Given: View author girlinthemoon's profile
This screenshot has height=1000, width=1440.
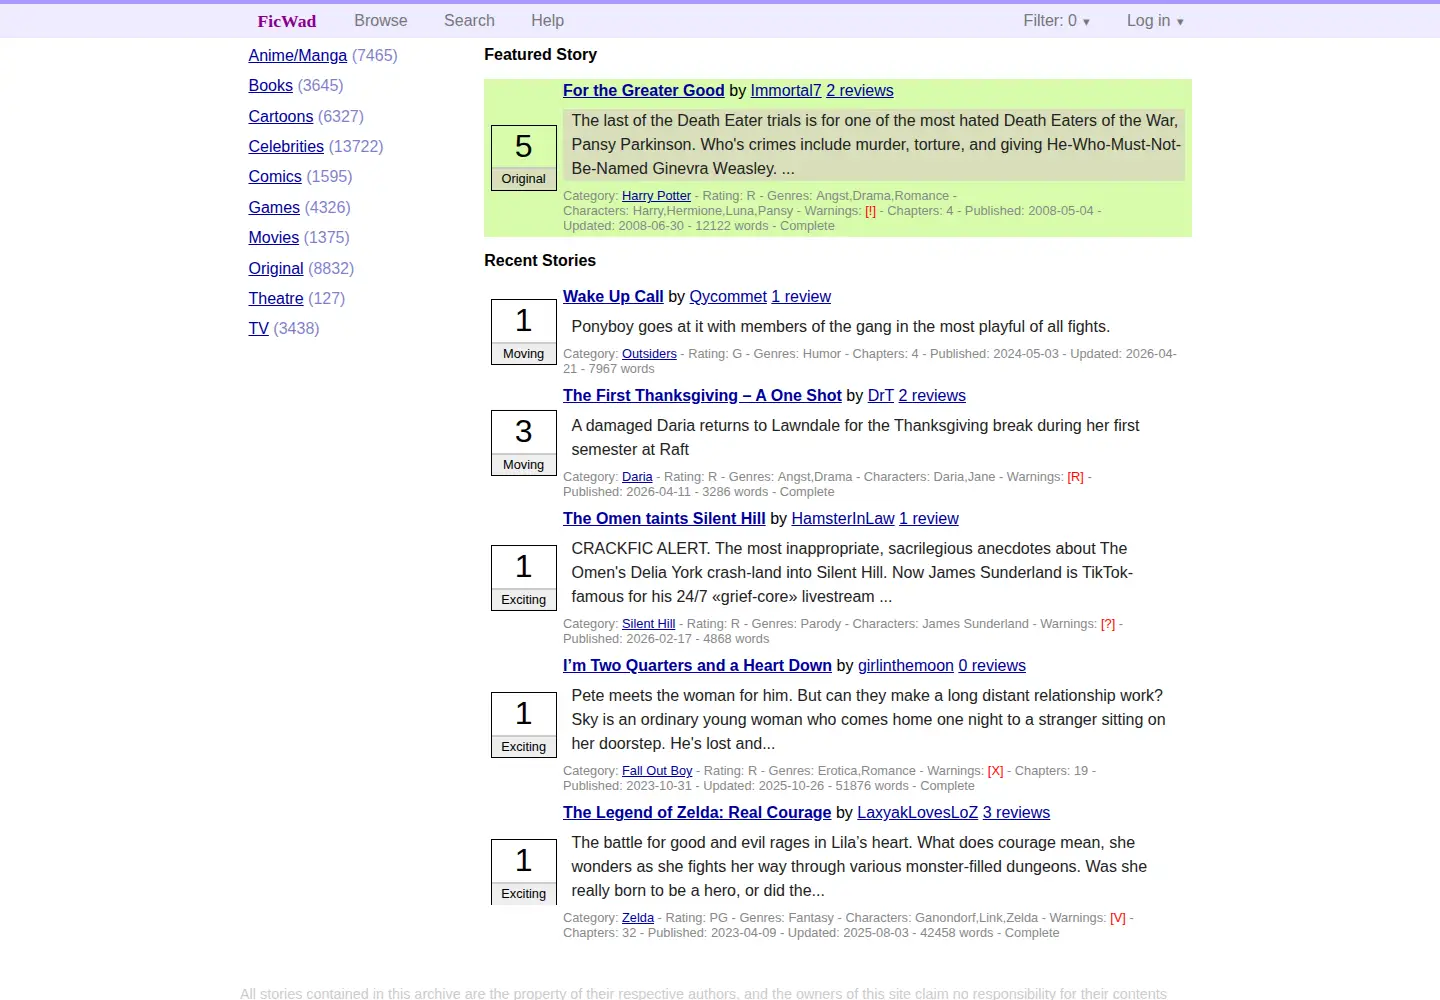Looking at the screenshot, I should coord(906,666).
